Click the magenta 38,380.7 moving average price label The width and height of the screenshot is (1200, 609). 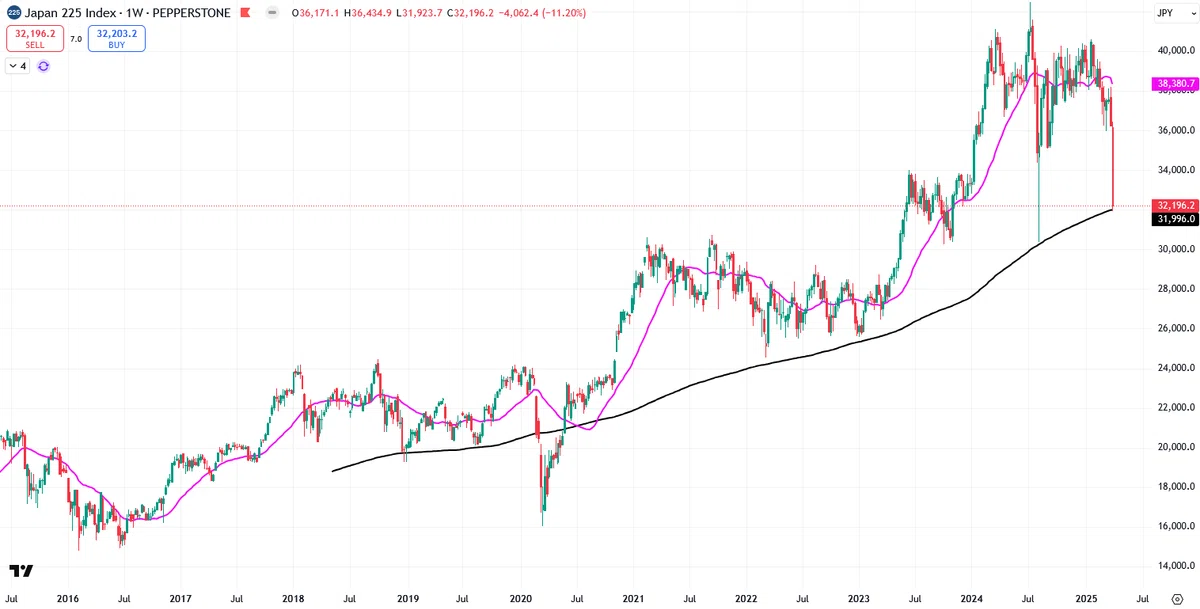(x=1176, y=83)
